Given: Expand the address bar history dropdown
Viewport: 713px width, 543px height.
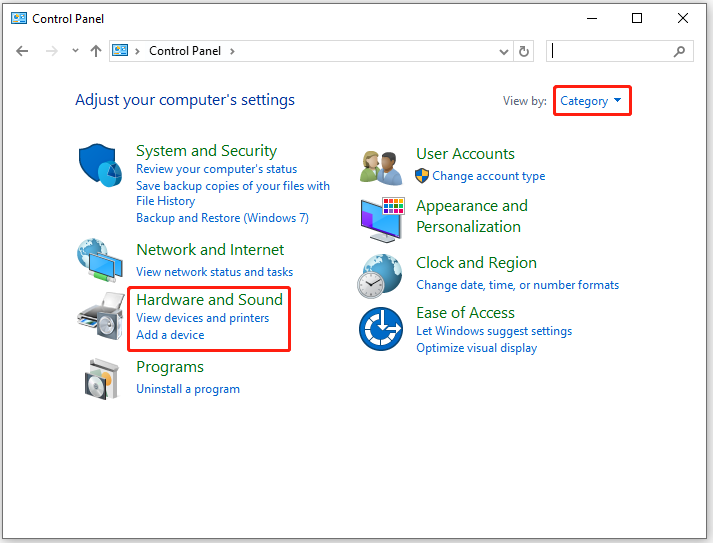Looking at the screenshot, I should coord(503,51).
